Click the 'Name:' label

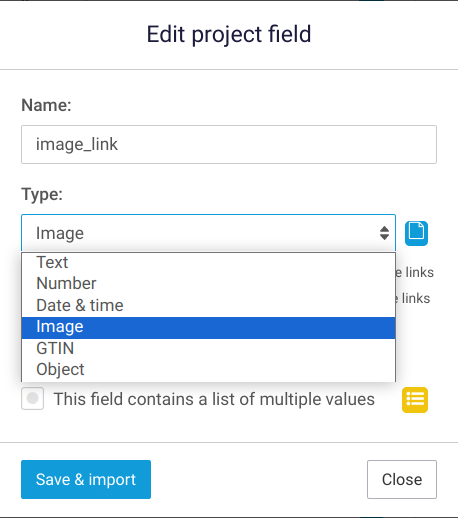click(x=46, y=105)
